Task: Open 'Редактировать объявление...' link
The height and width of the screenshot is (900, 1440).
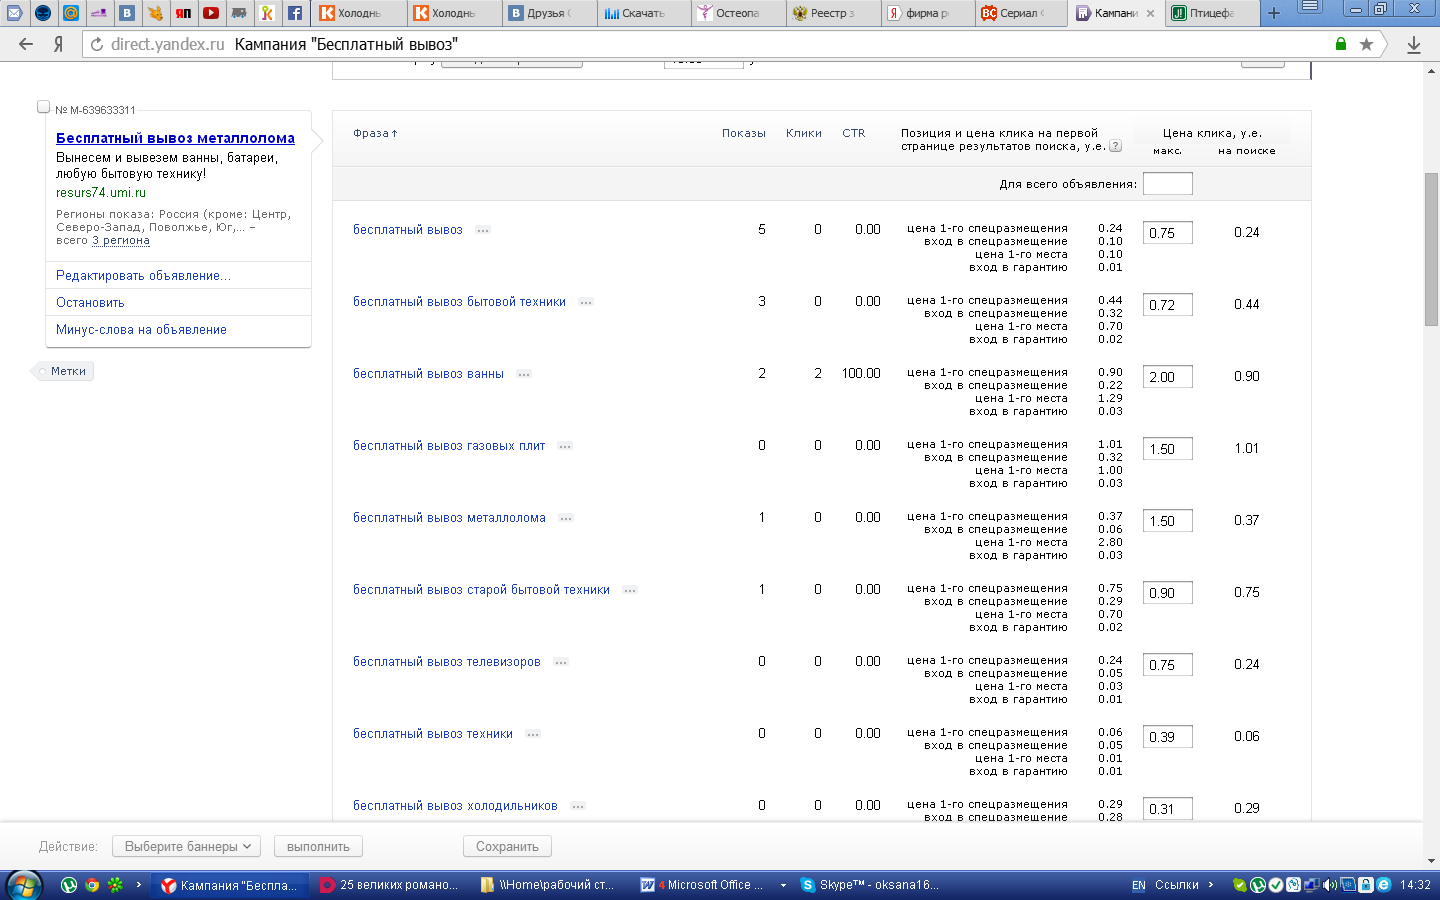Action: (x=143, y=276)
